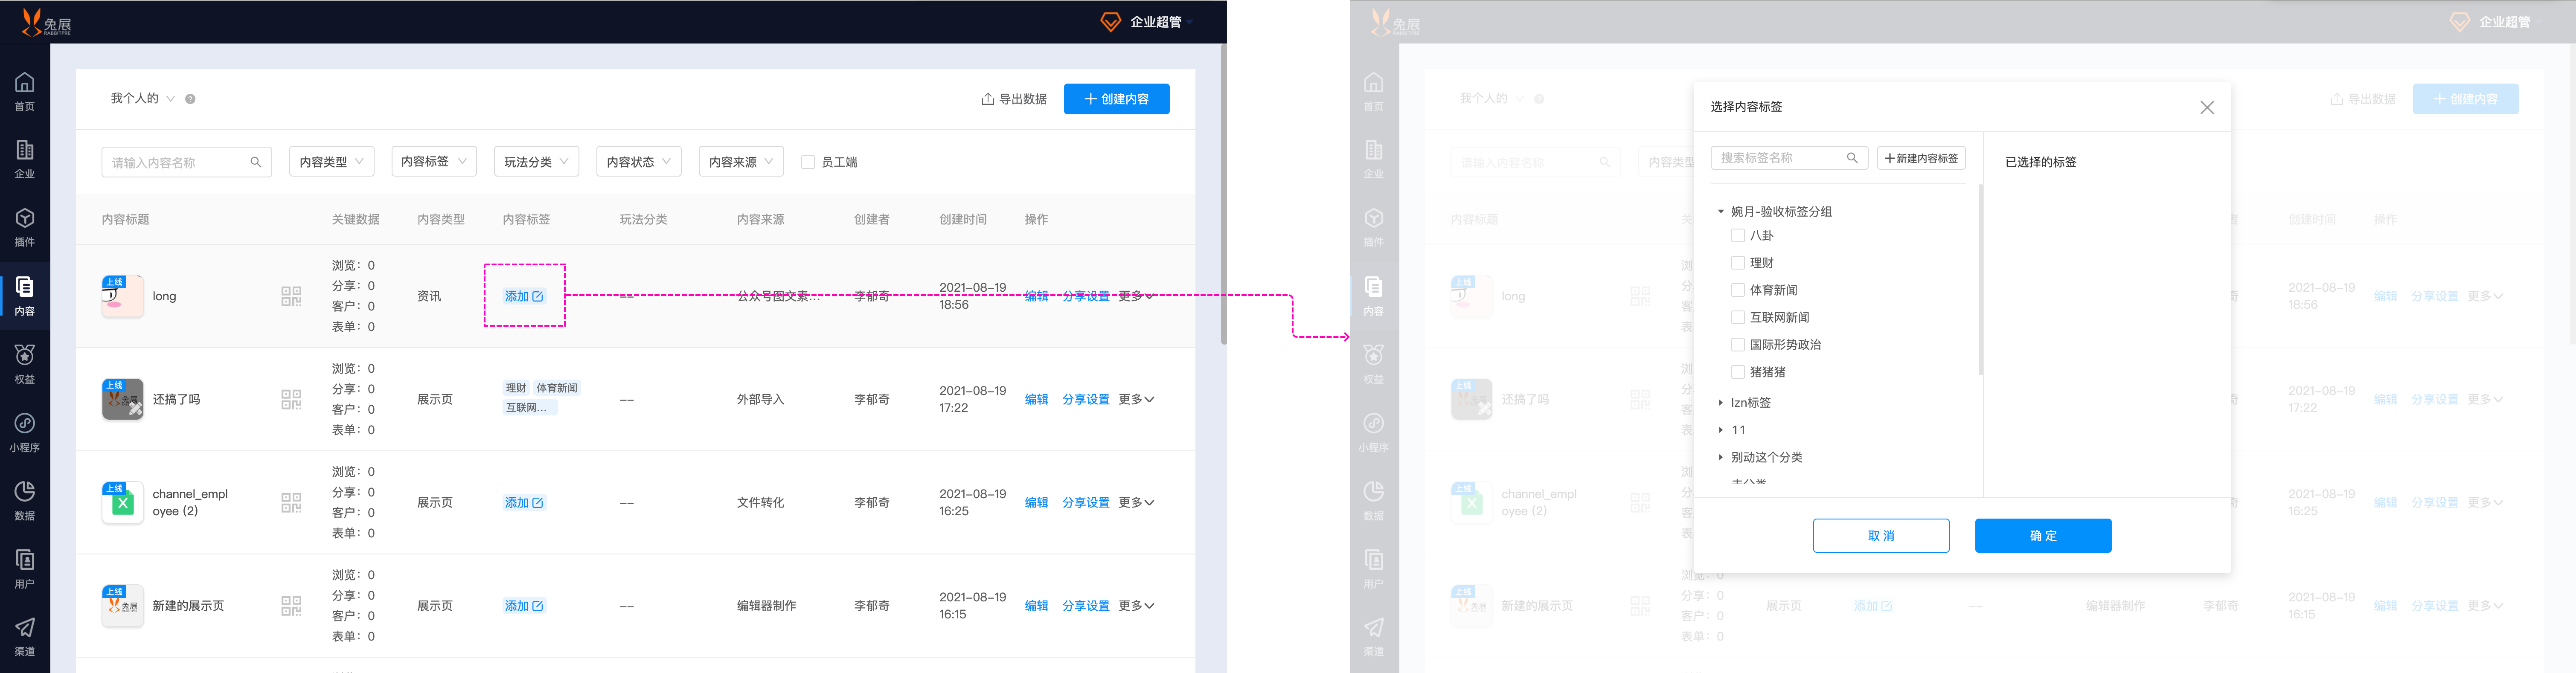Open 用户 users in left sidebar

click(x=25, y=568)
